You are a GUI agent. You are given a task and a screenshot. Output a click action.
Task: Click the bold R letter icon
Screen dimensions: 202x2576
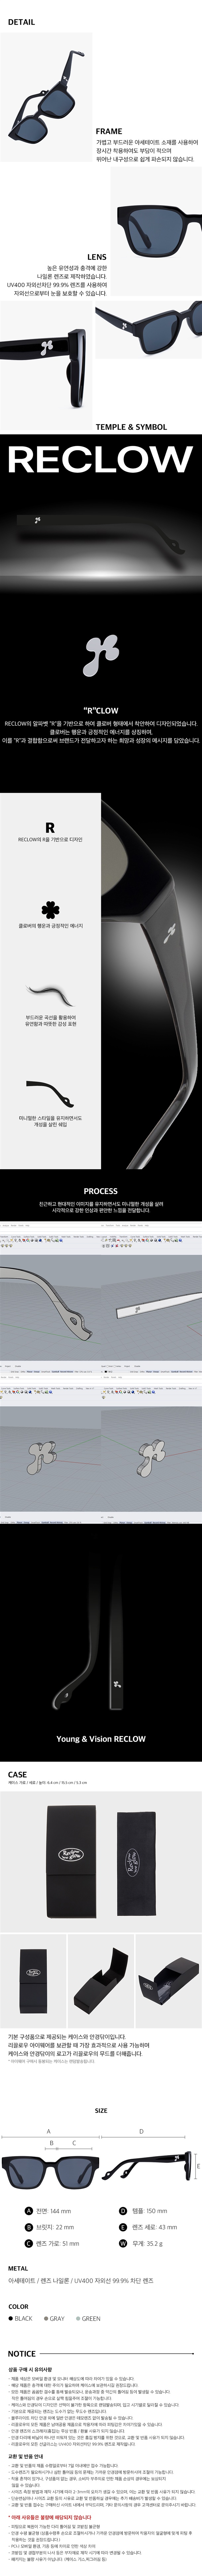50,828
